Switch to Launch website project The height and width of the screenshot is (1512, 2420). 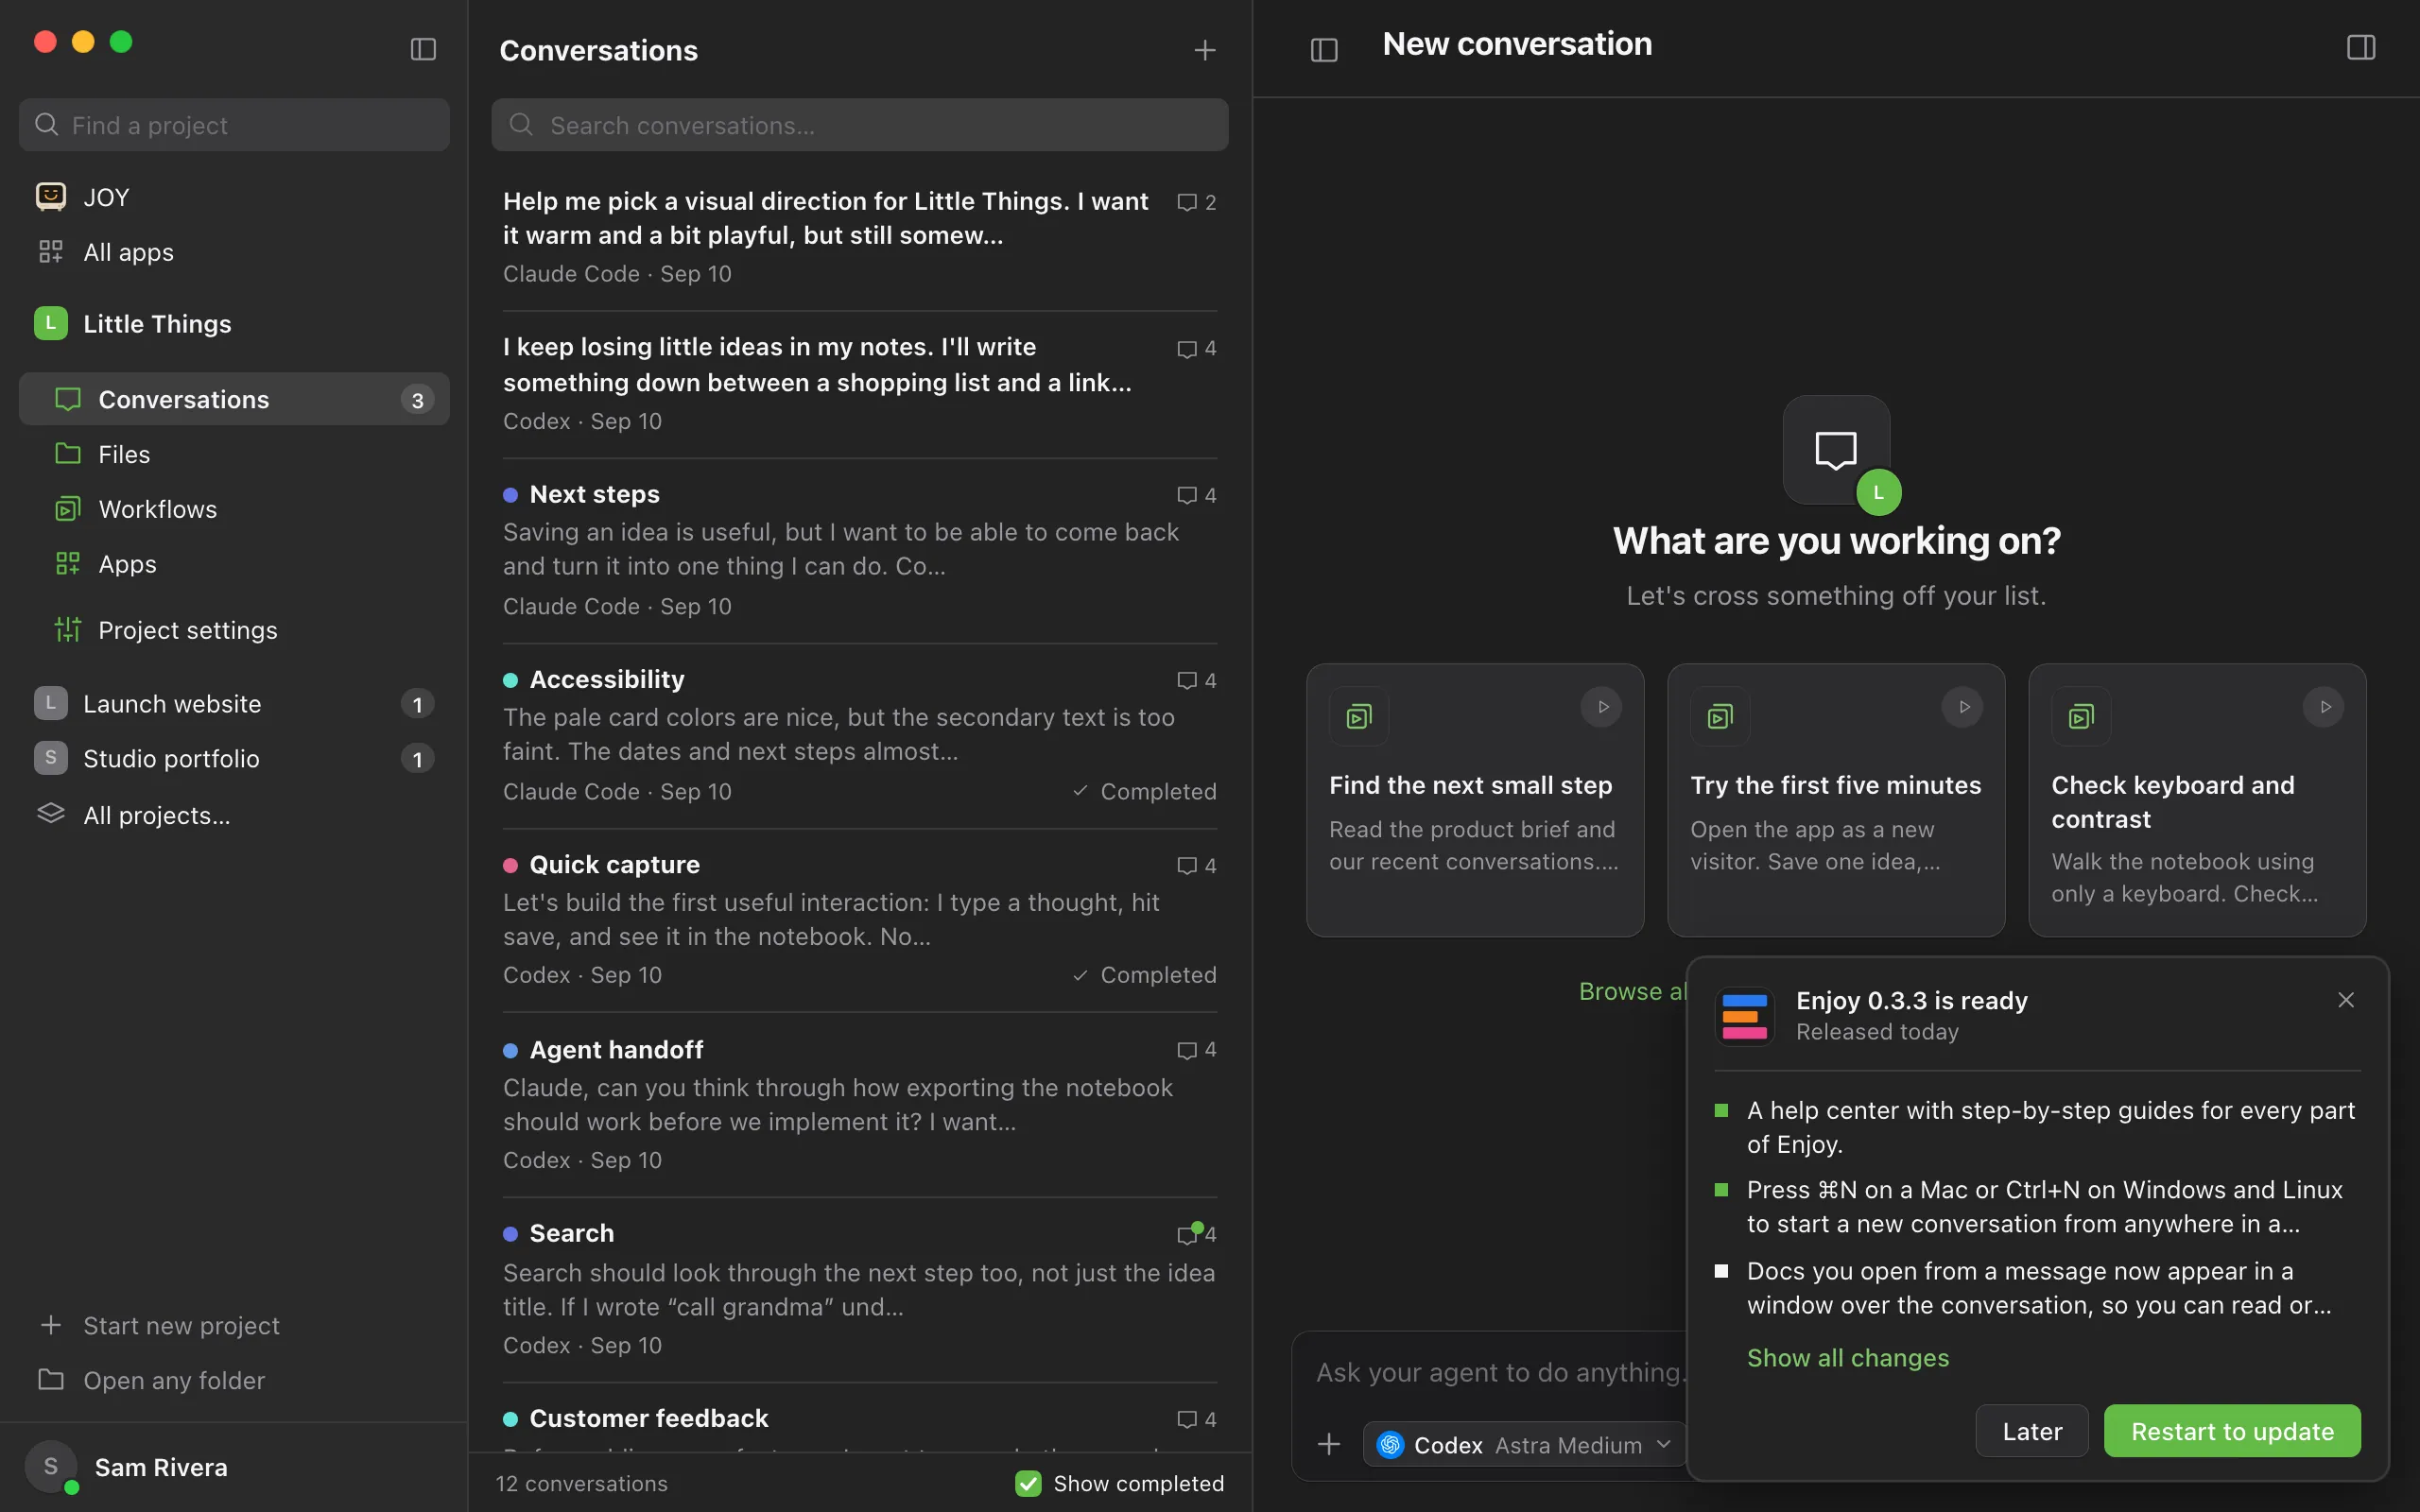pos(234,704)
